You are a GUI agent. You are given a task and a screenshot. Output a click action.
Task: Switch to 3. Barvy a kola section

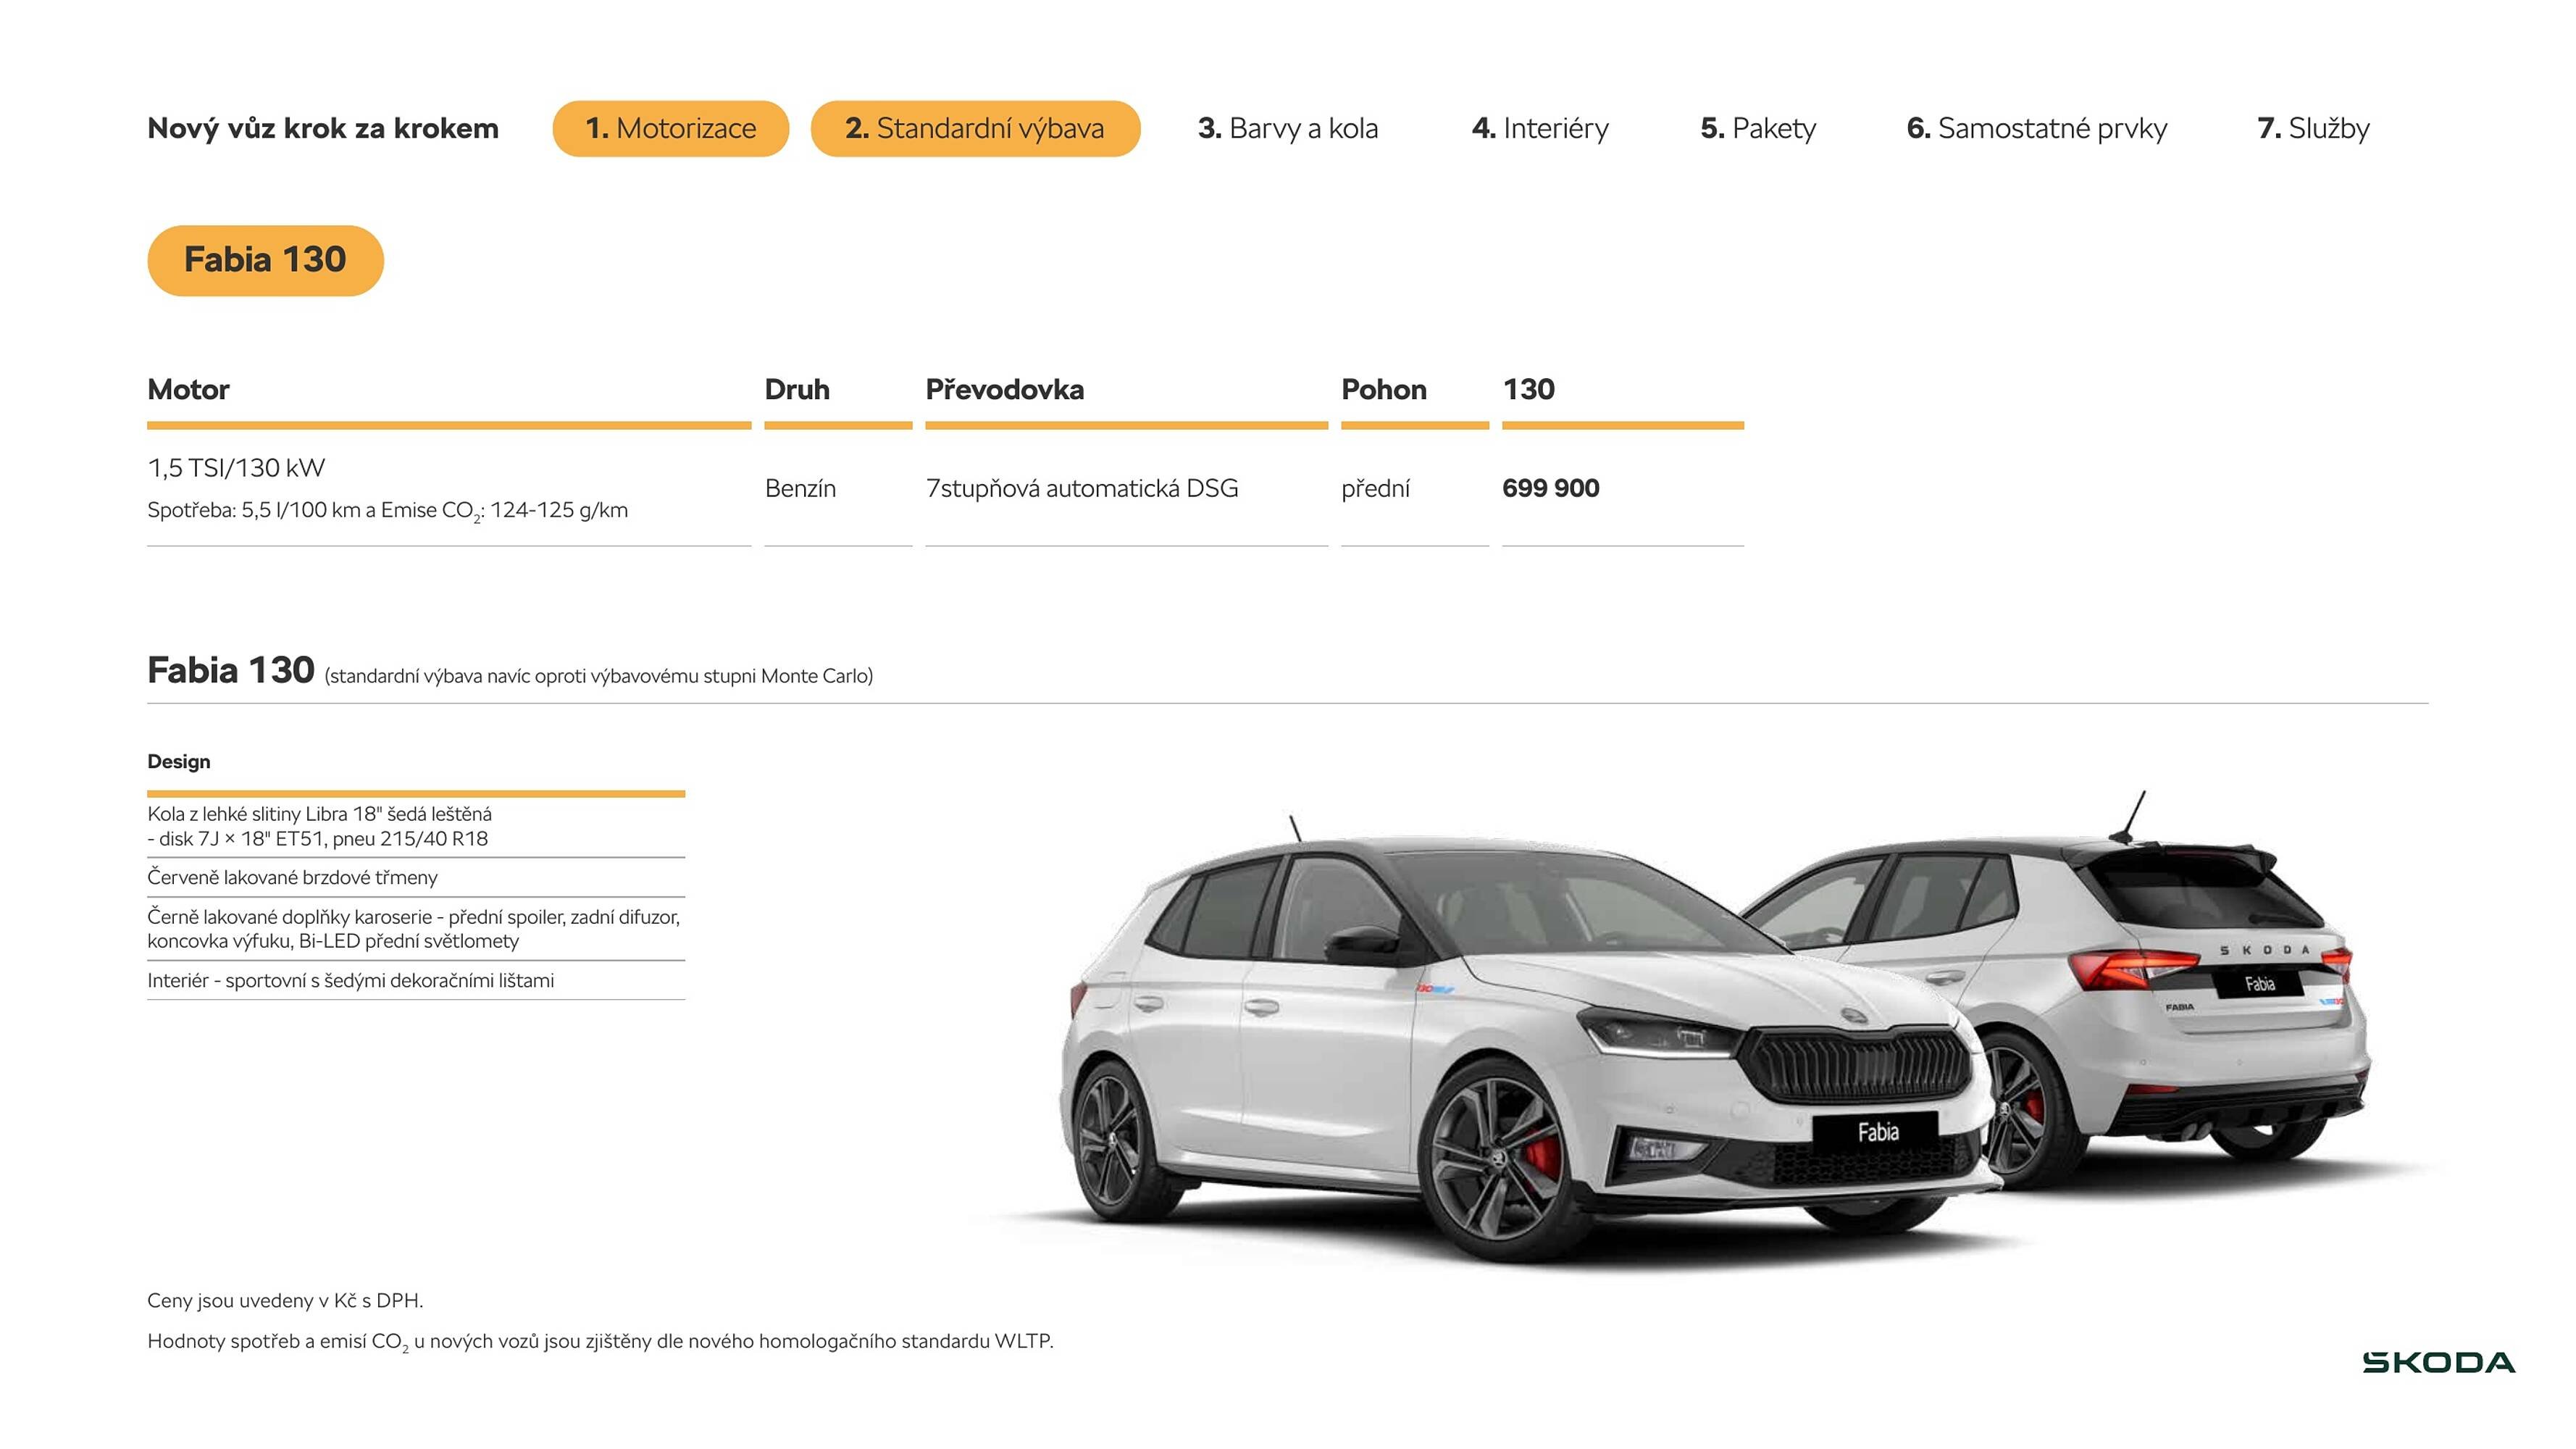[1289, 128]
